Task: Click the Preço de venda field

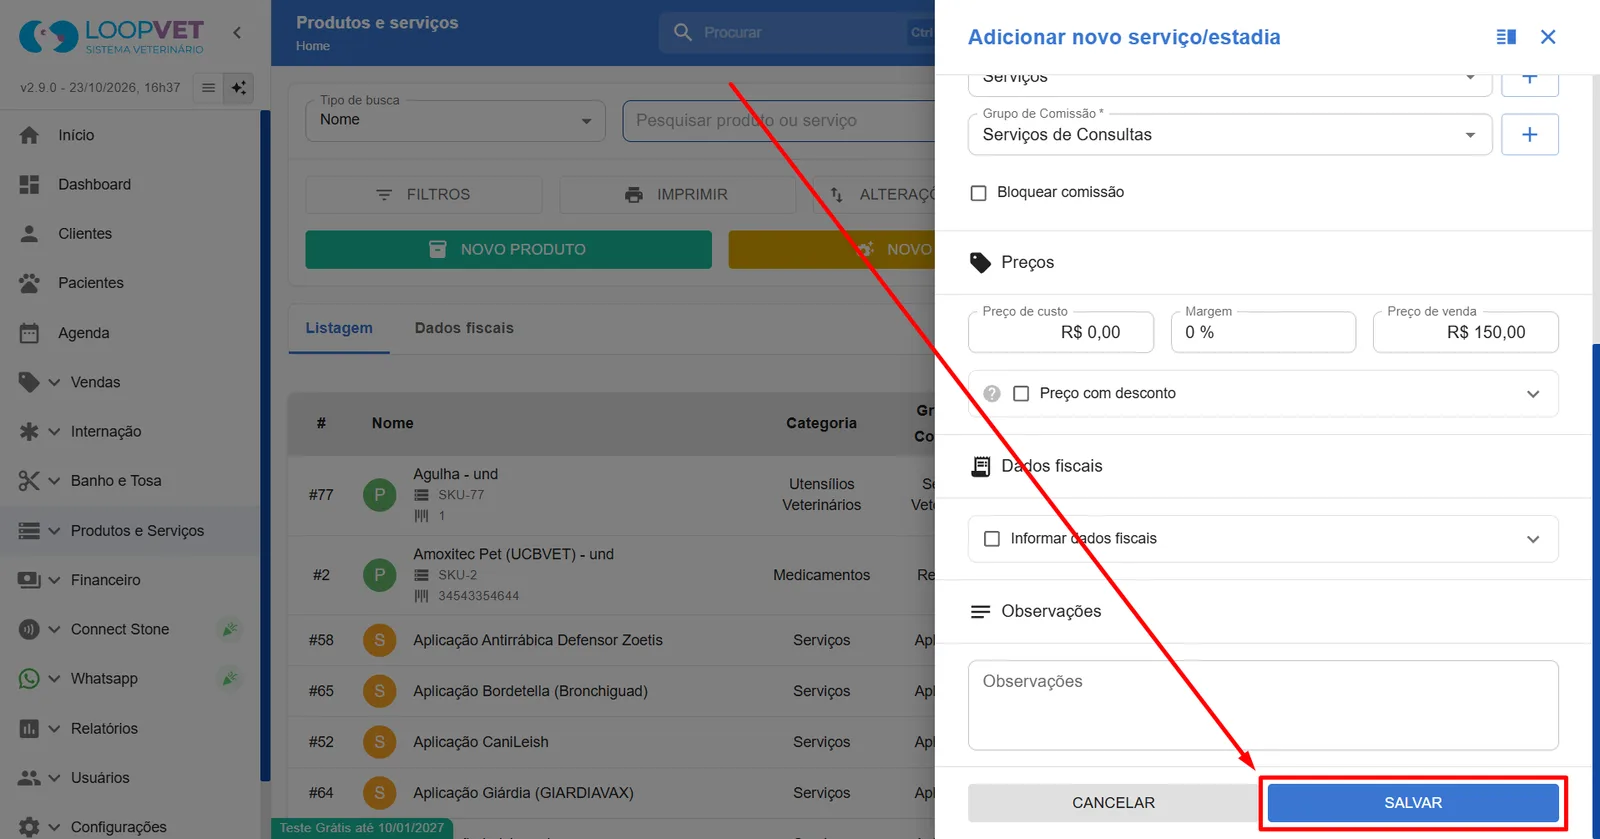Action: tap(1465, 332)
